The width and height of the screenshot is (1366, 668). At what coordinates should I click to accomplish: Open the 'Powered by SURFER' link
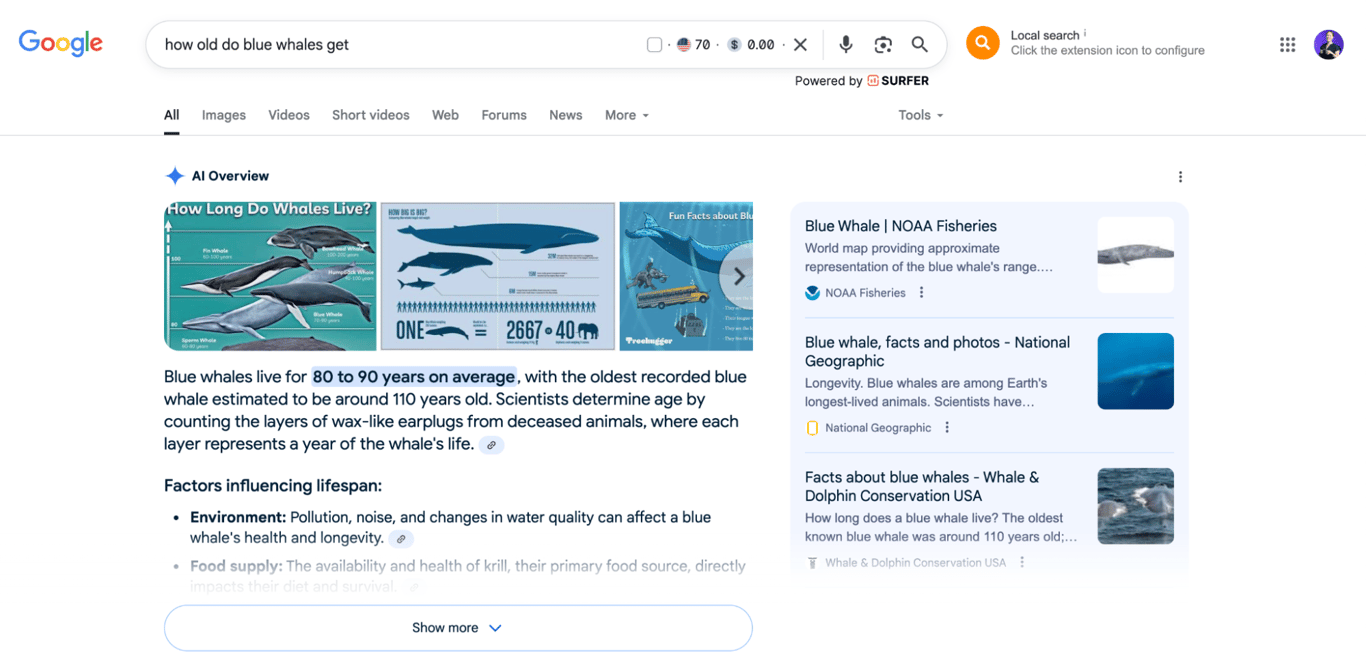pos(862,80)
